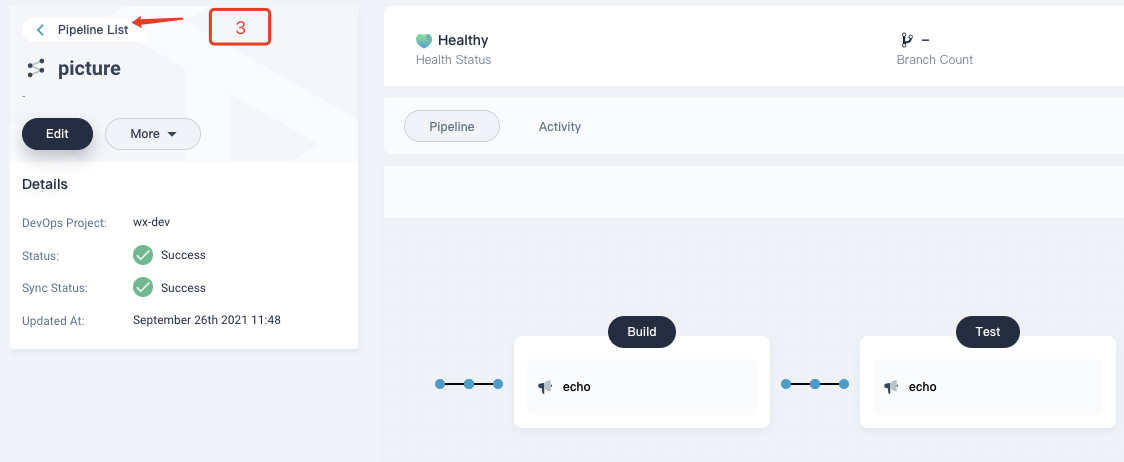Viewport: 1124px width, 462px height.
Task: Click the megaphone icon in Test stage
Action: tap(892, 387)
